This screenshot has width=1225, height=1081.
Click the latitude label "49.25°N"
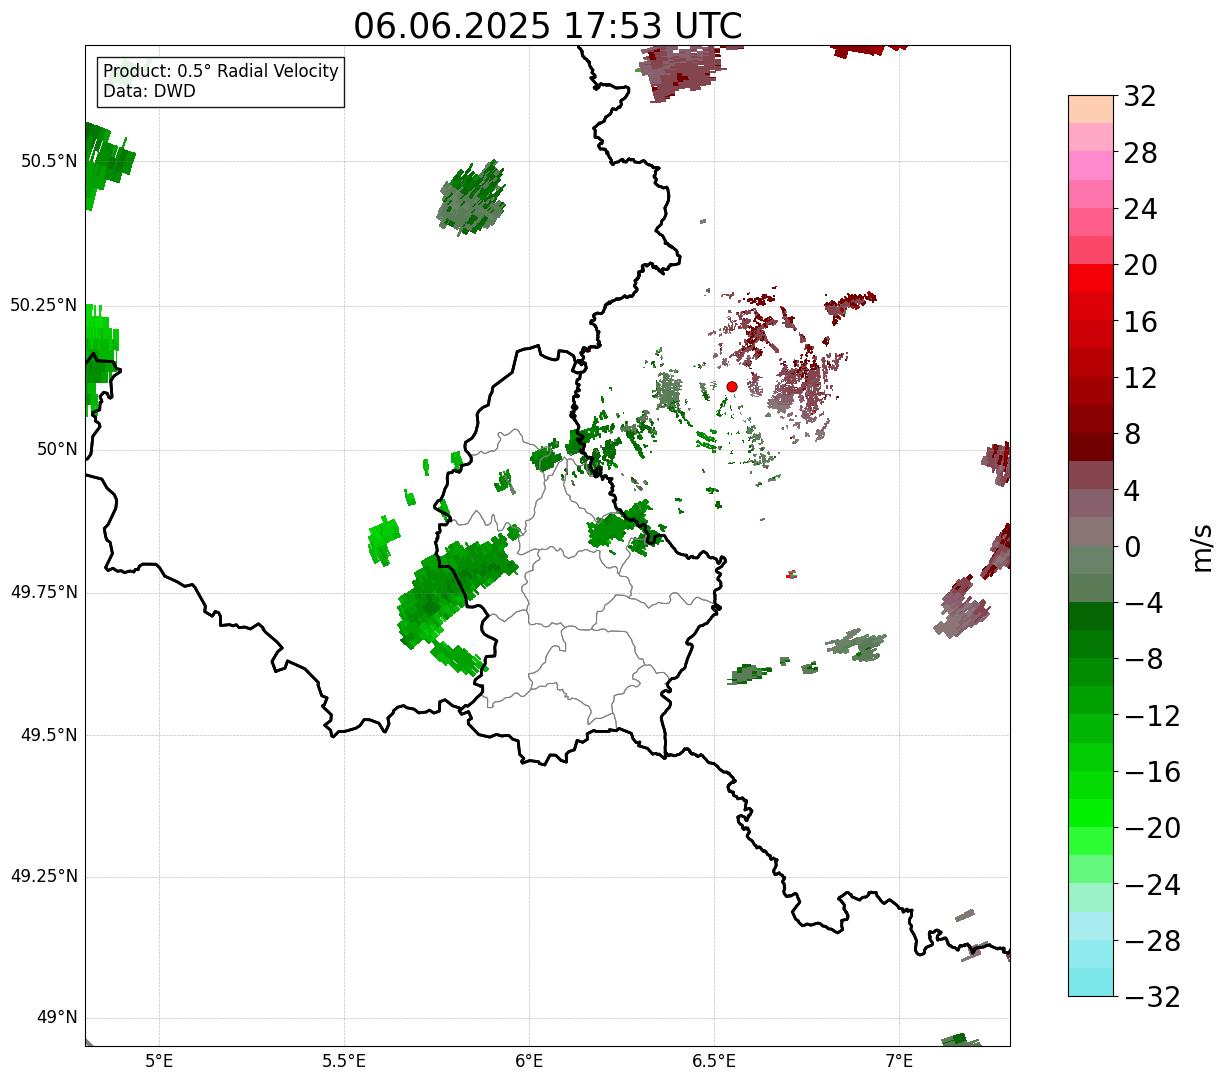point(44,876)
